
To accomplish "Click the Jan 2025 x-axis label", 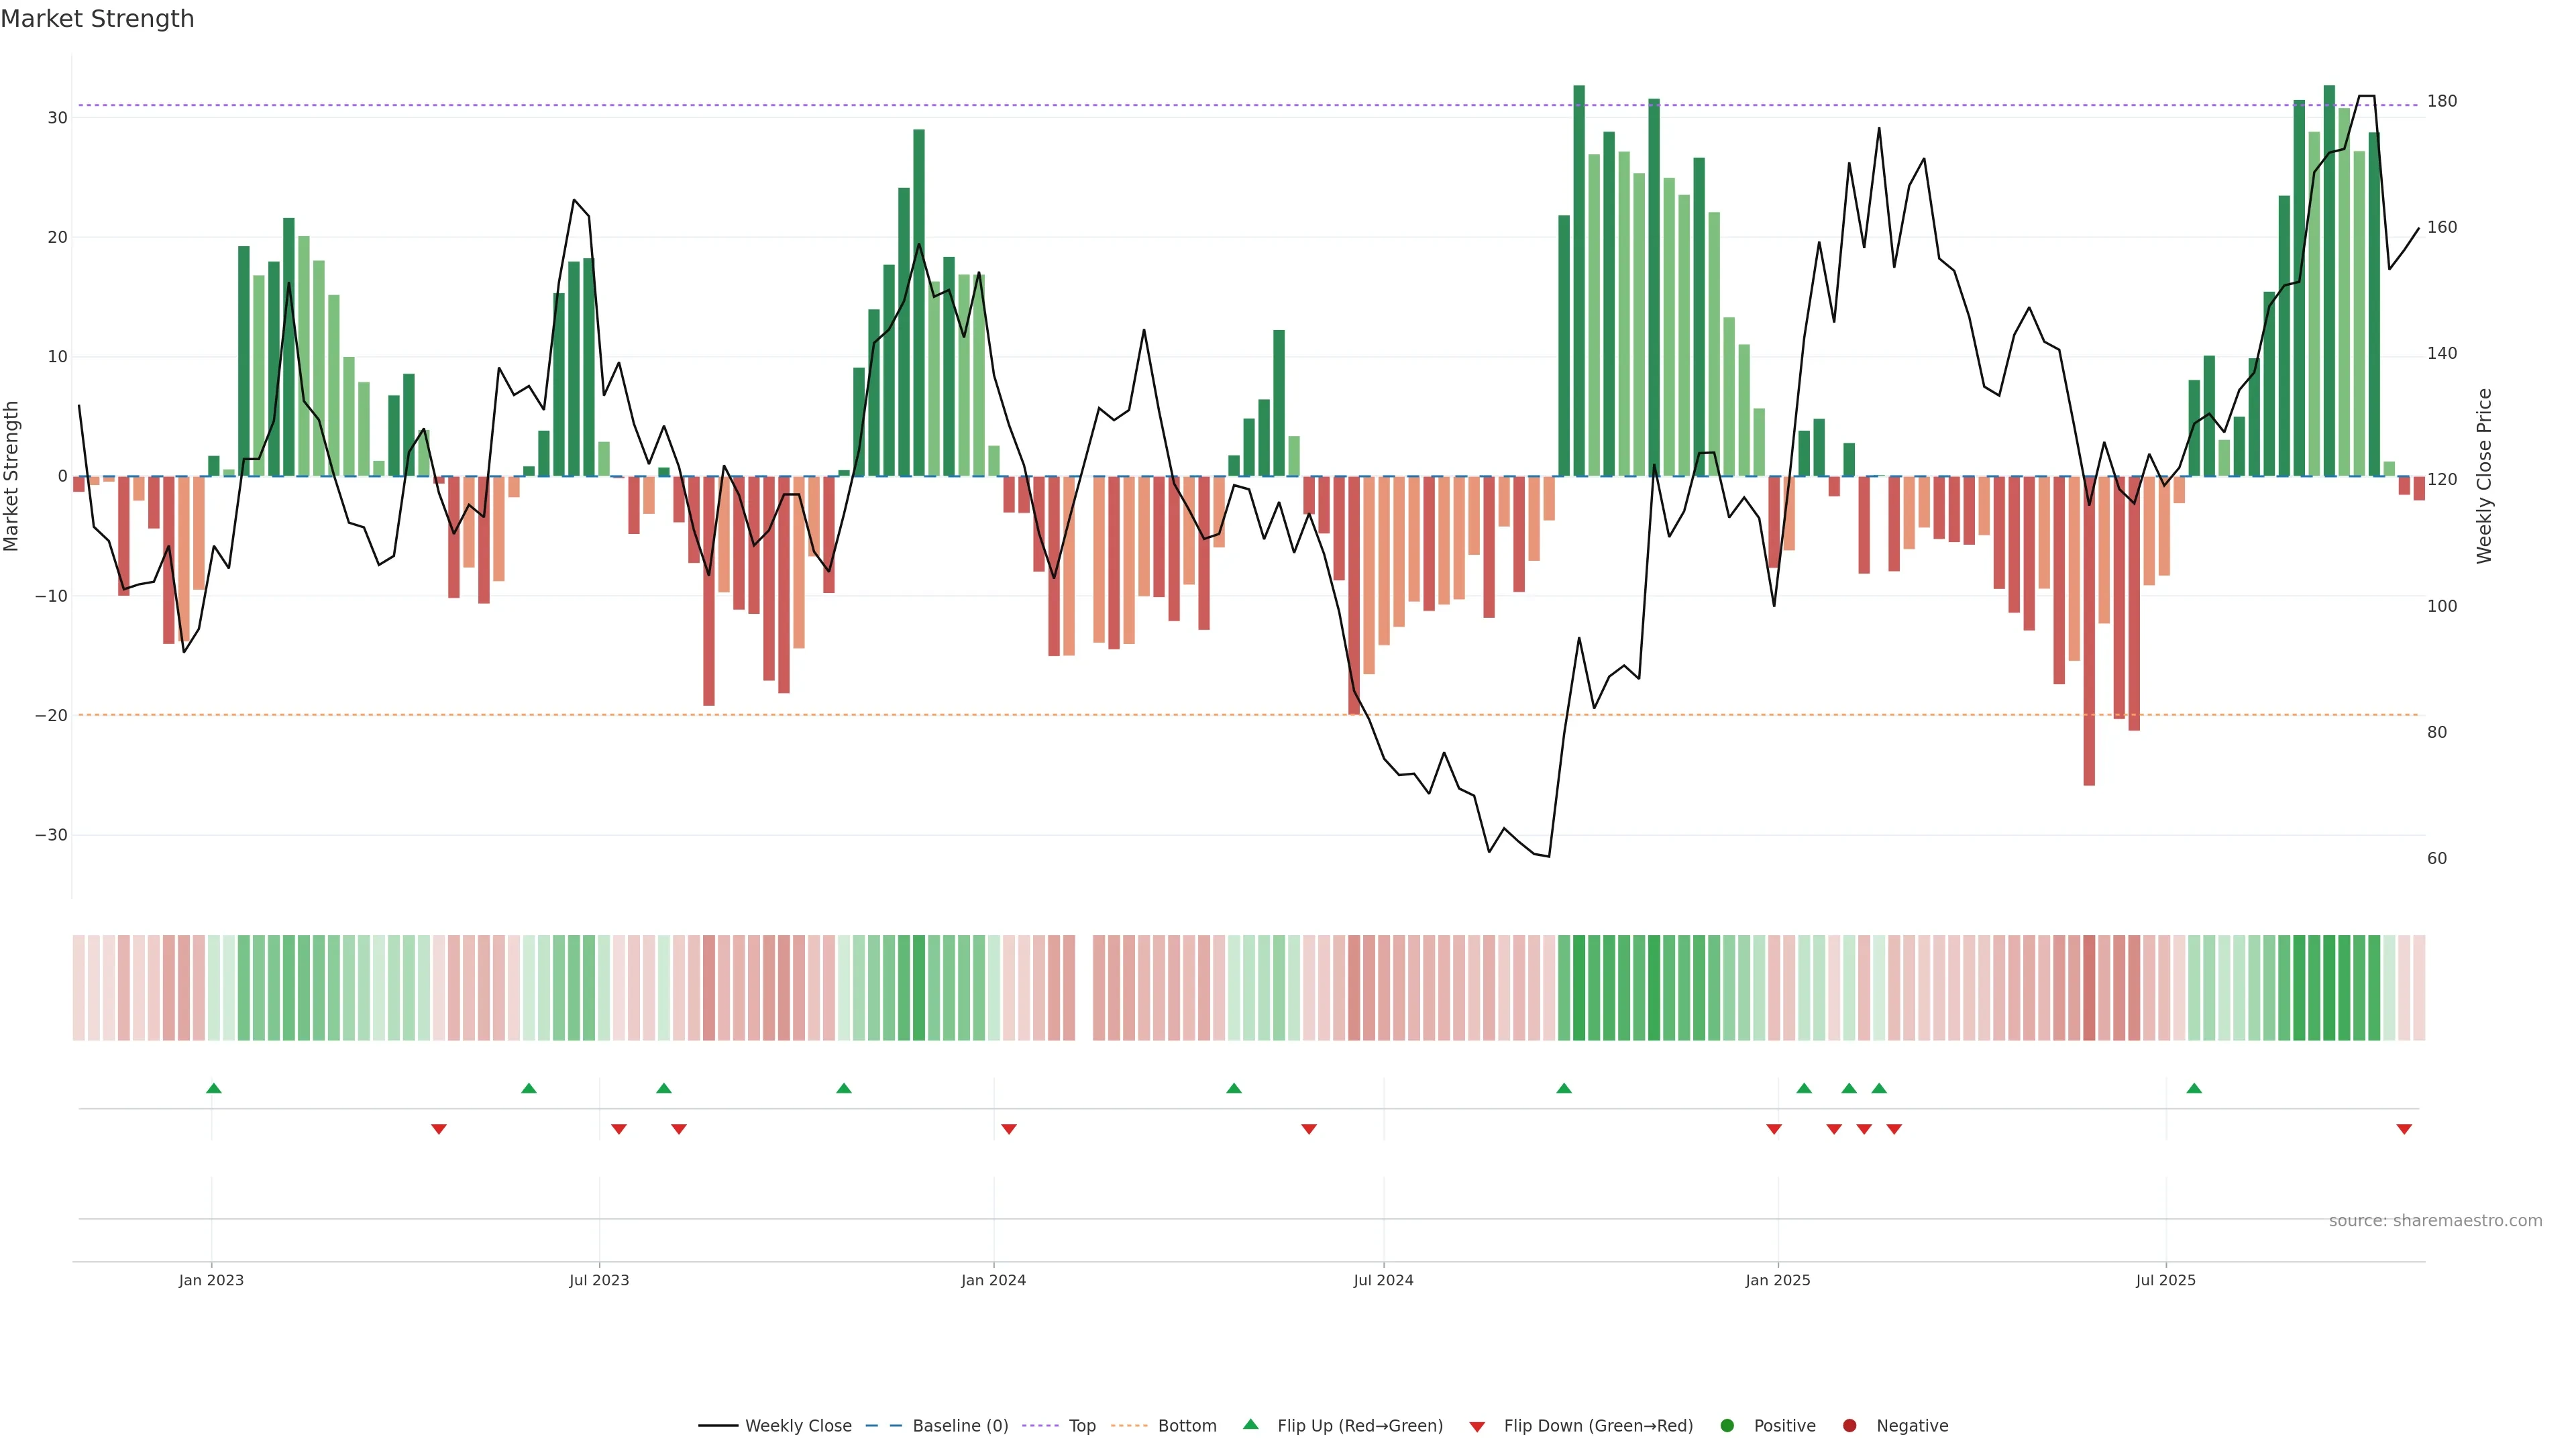I will click(x=1777, y=1280).
